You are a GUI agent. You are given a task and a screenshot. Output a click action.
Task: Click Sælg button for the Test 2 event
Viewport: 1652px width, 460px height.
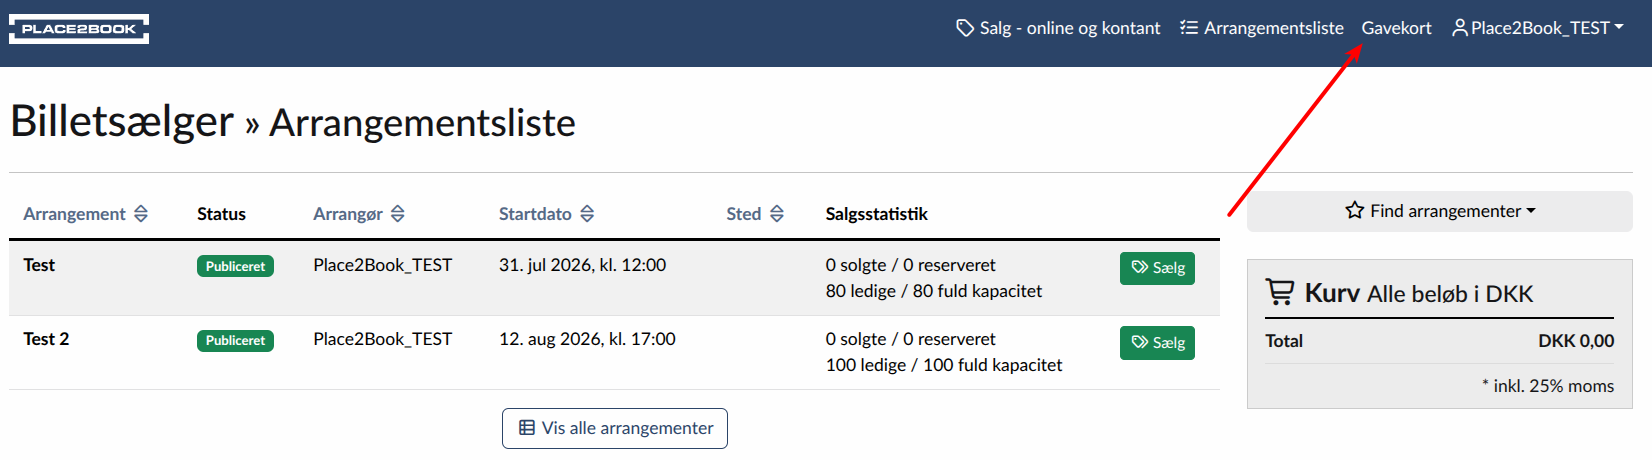coord(1157,343)
